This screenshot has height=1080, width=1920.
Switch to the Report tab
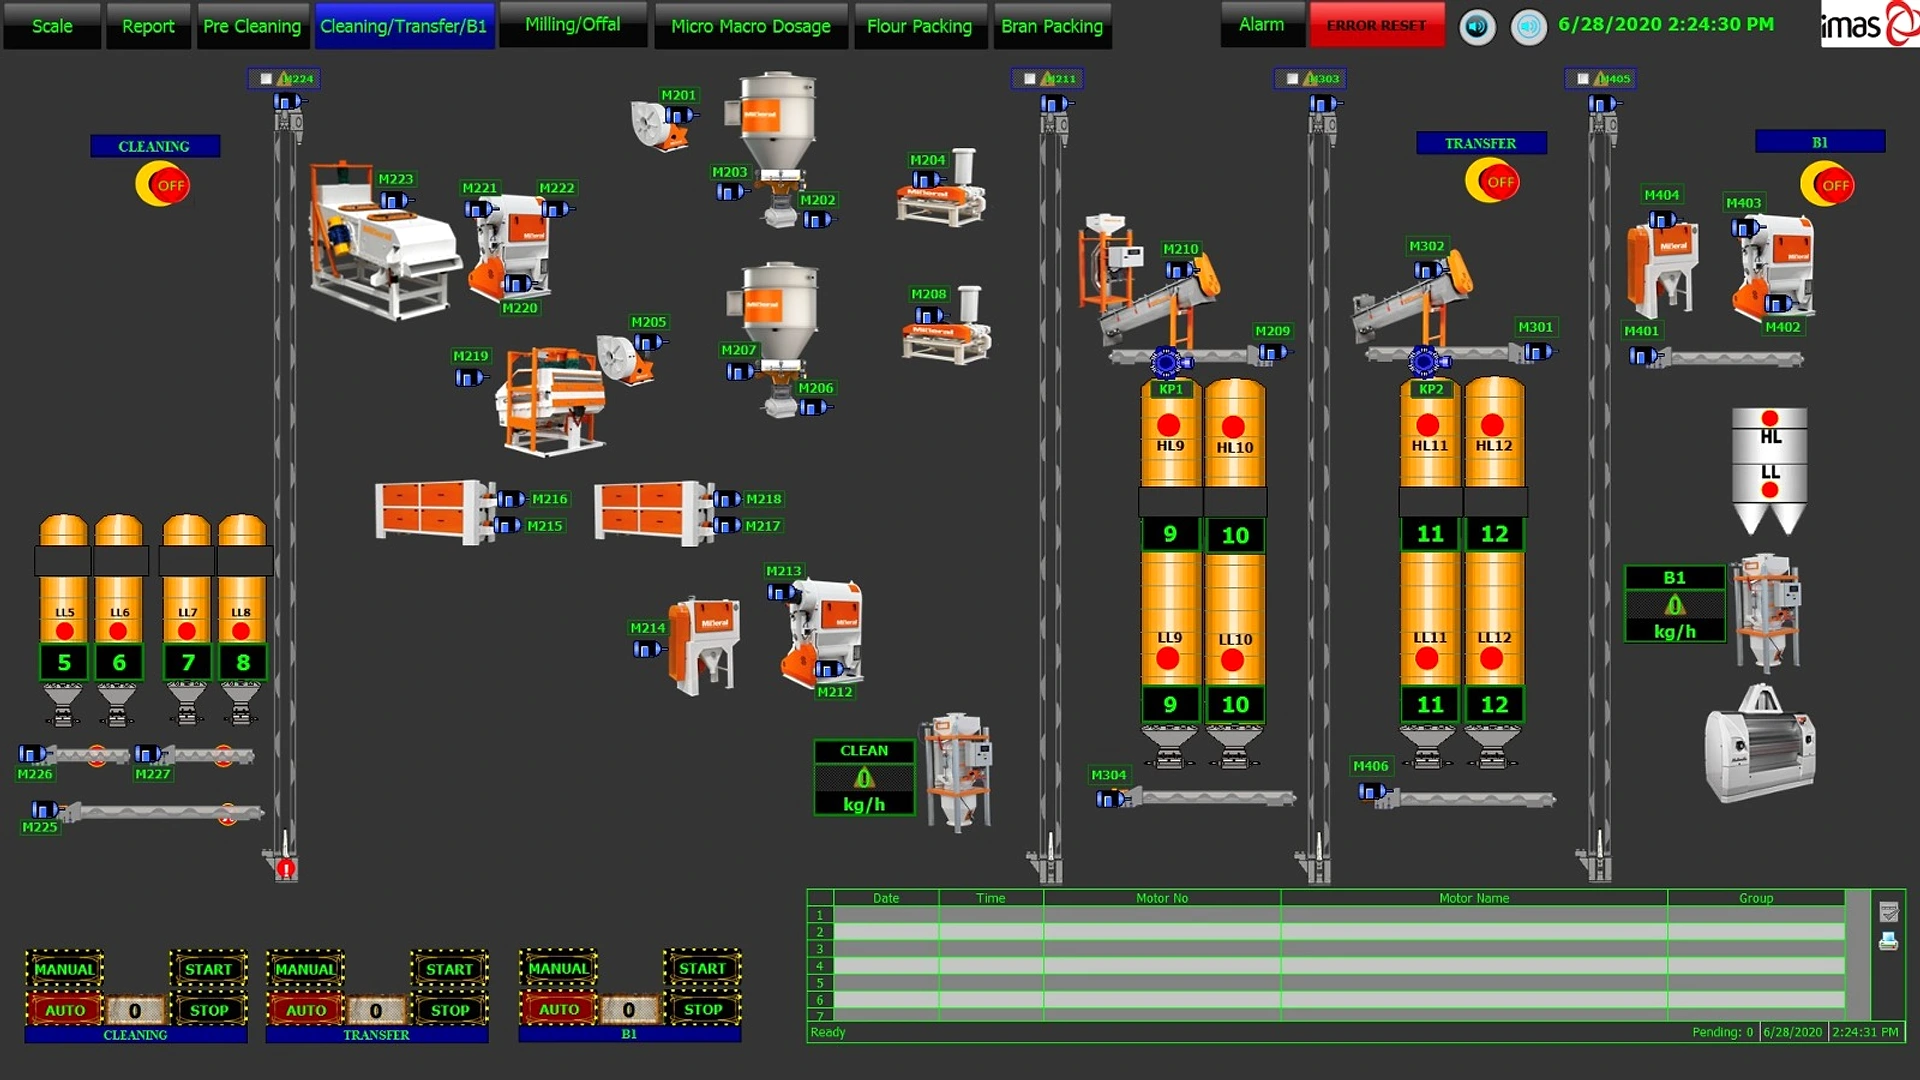coord(148,26)
